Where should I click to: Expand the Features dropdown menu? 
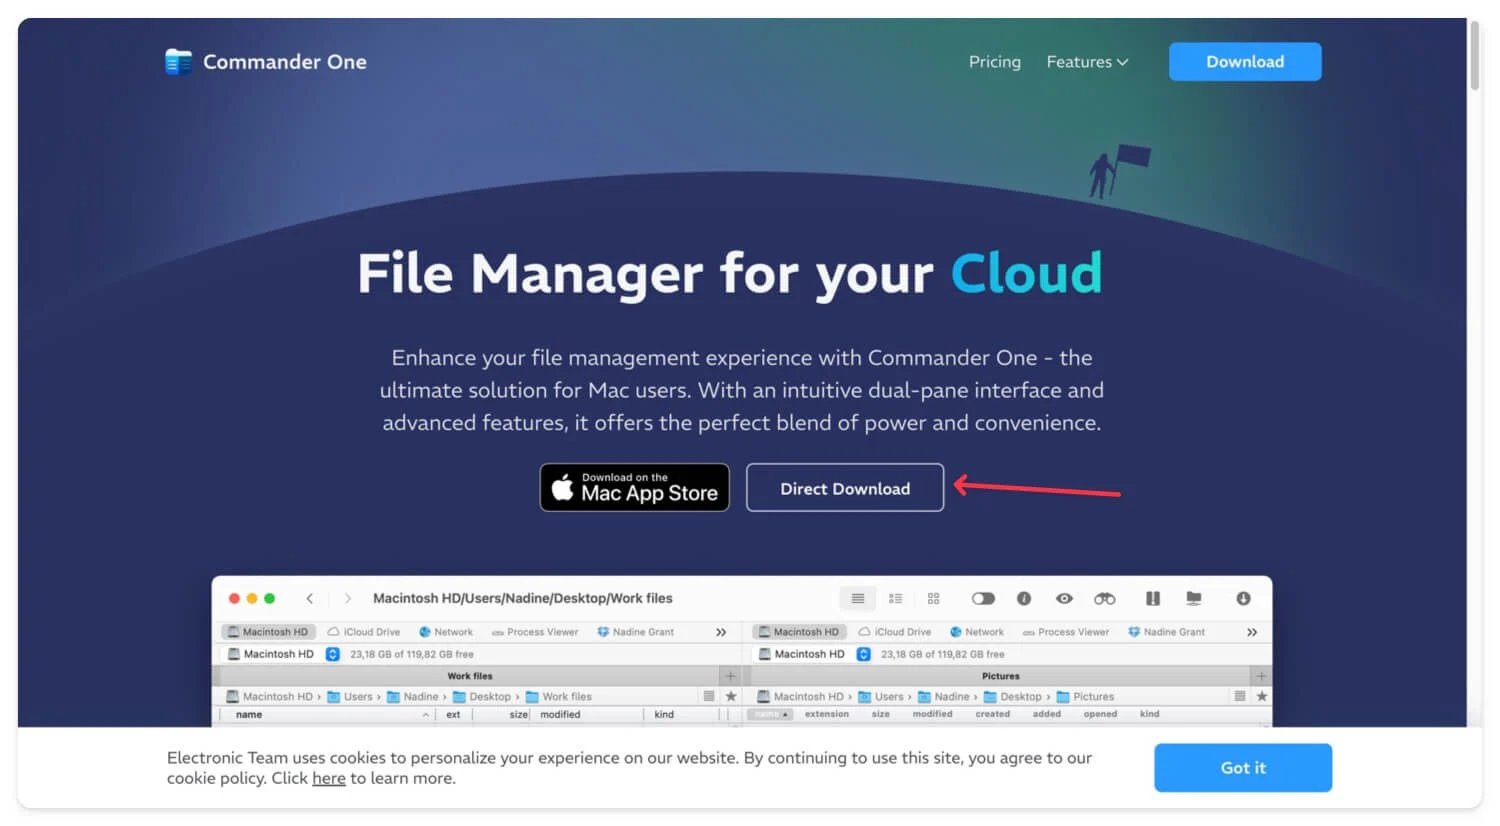tap(1087, 62)
